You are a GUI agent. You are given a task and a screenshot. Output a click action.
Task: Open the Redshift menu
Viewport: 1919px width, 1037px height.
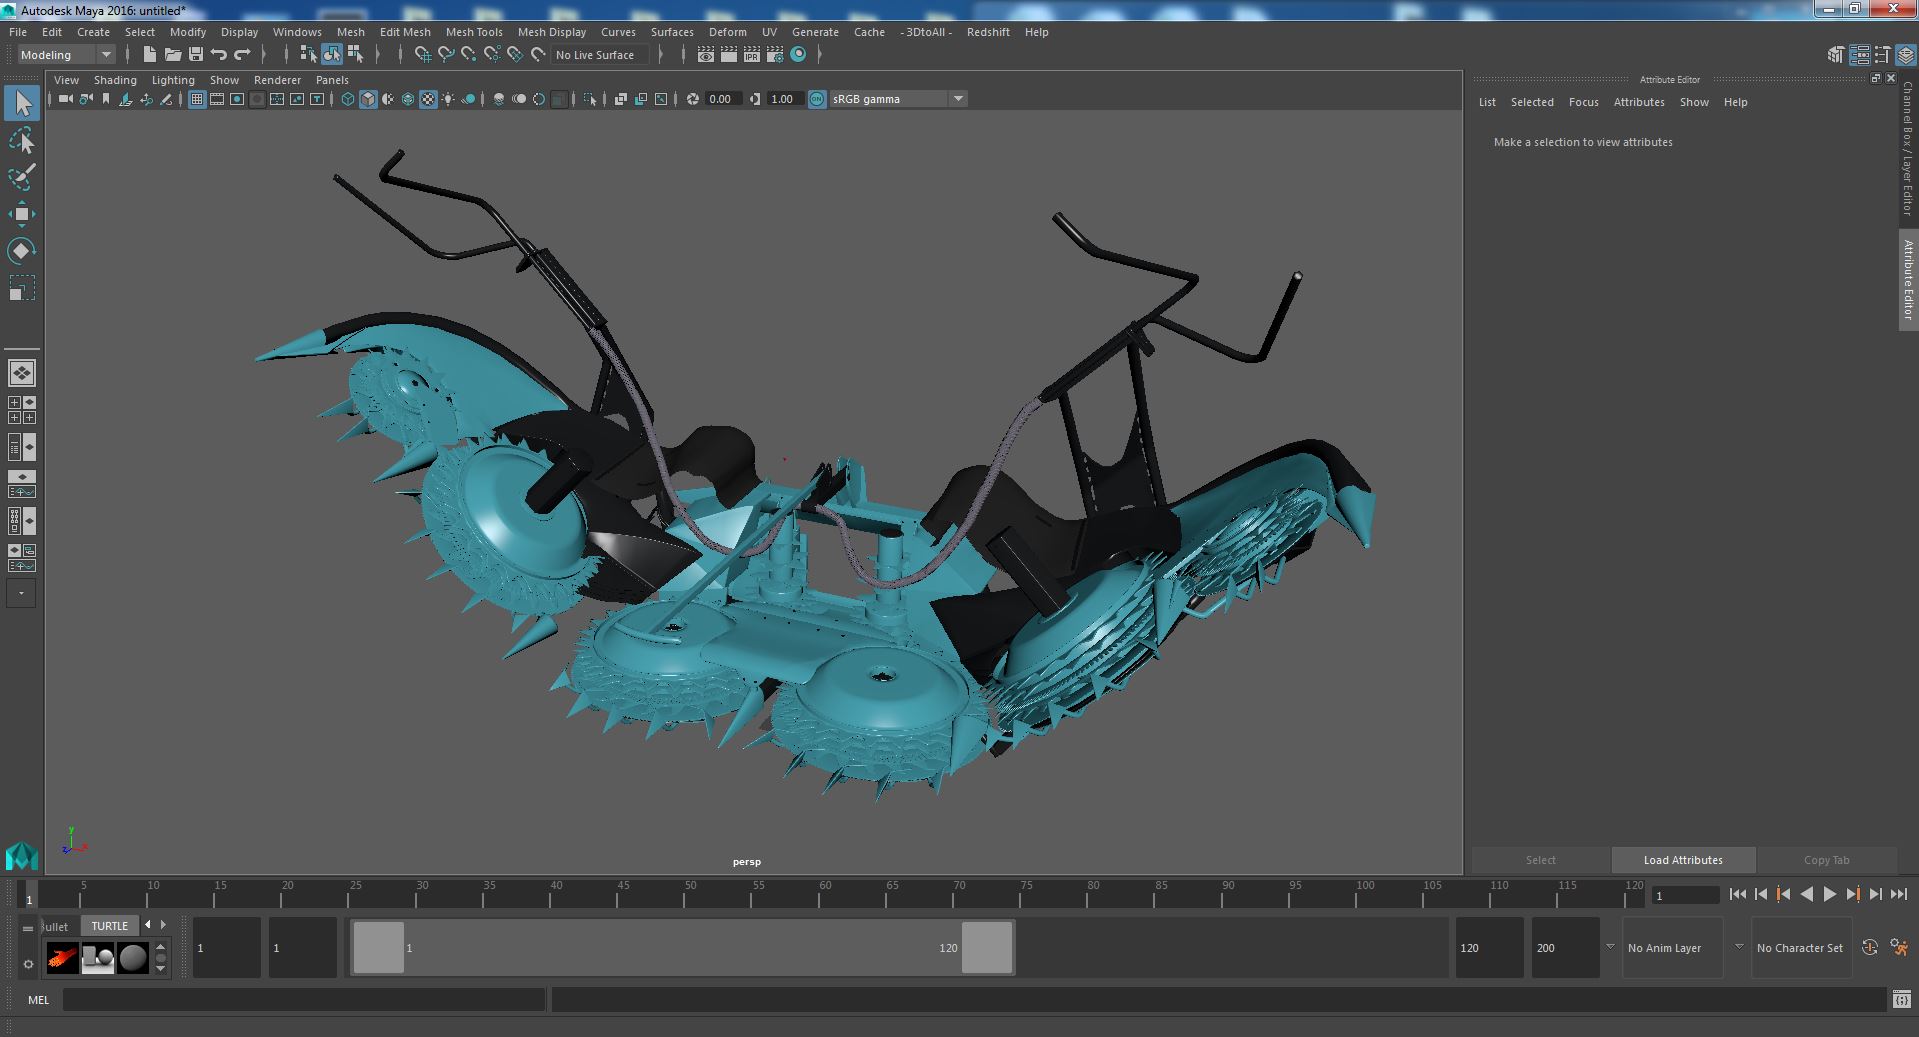click(x=988, y=32)
